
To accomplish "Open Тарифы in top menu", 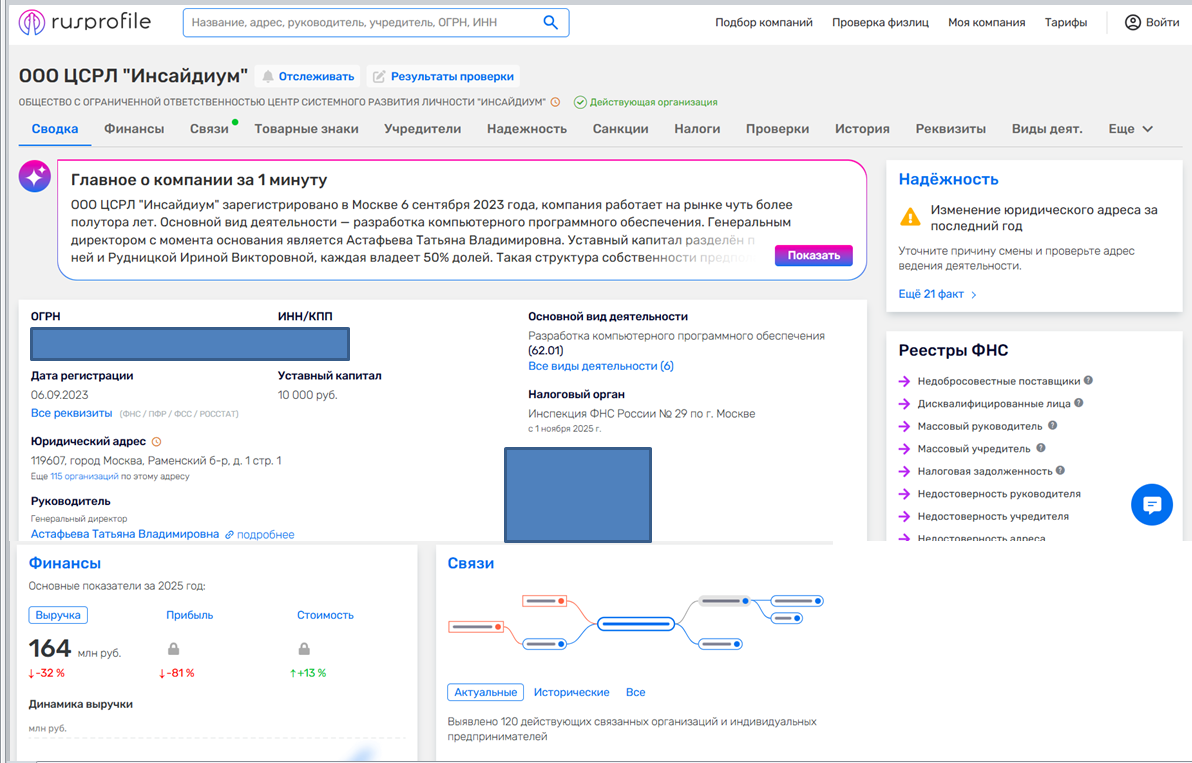I will click(x=1066, y=22).
